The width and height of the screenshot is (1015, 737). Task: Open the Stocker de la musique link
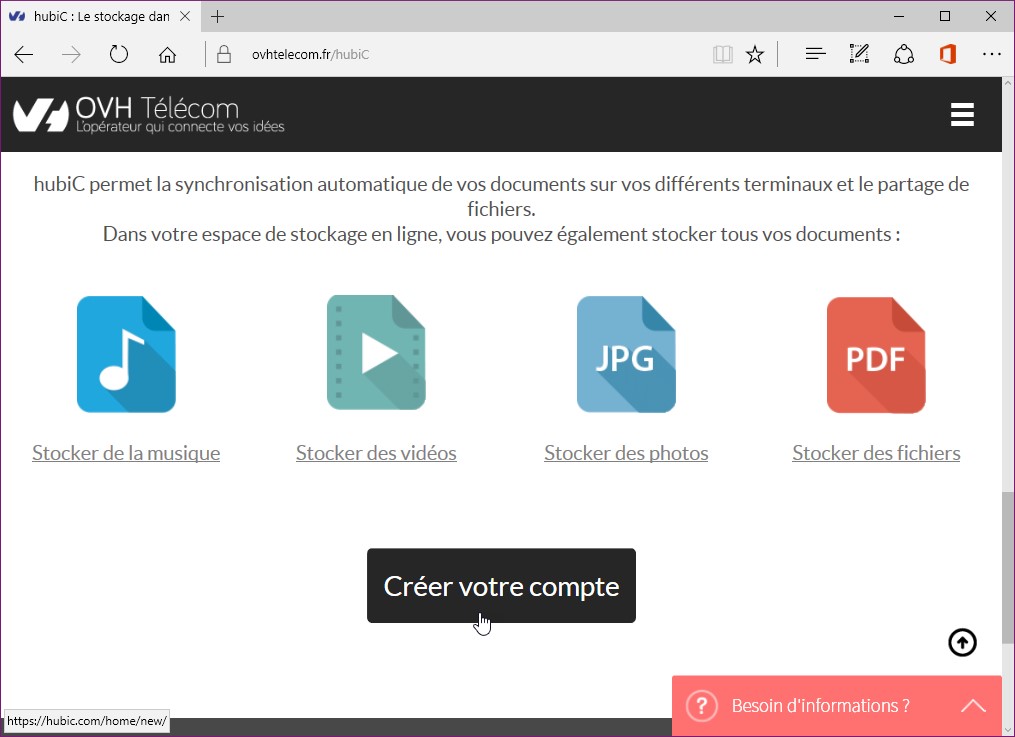click(126, 453)
